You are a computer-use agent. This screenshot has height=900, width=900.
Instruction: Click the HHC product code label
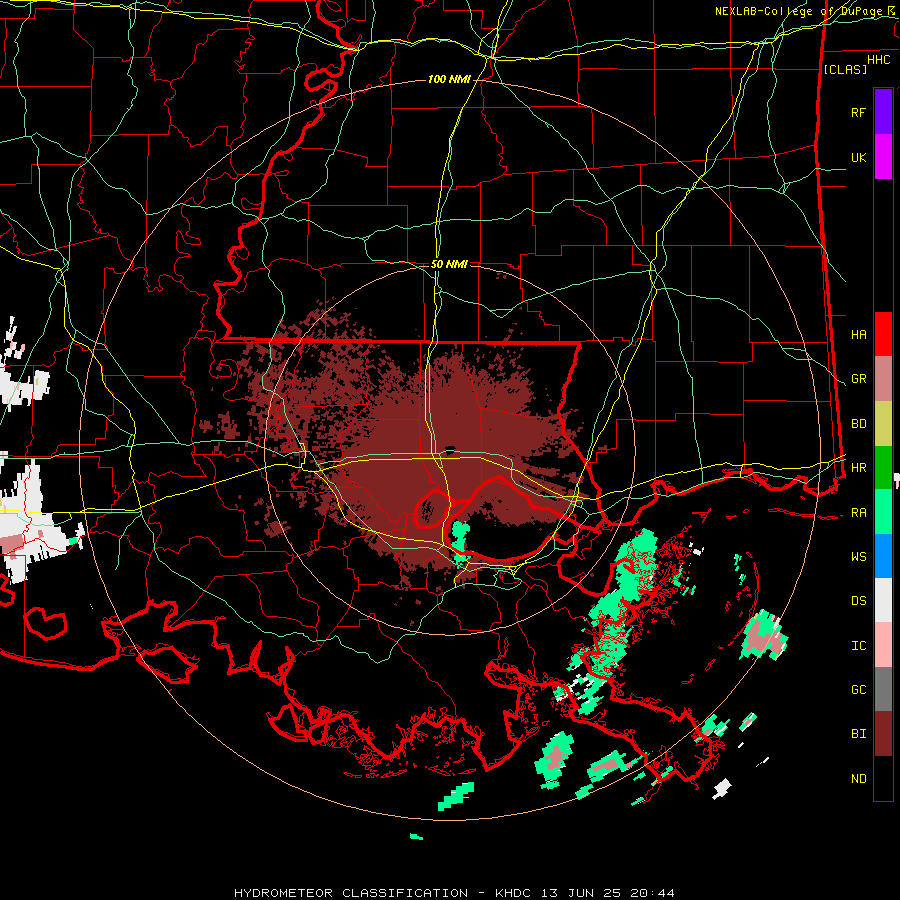point(879,60)
